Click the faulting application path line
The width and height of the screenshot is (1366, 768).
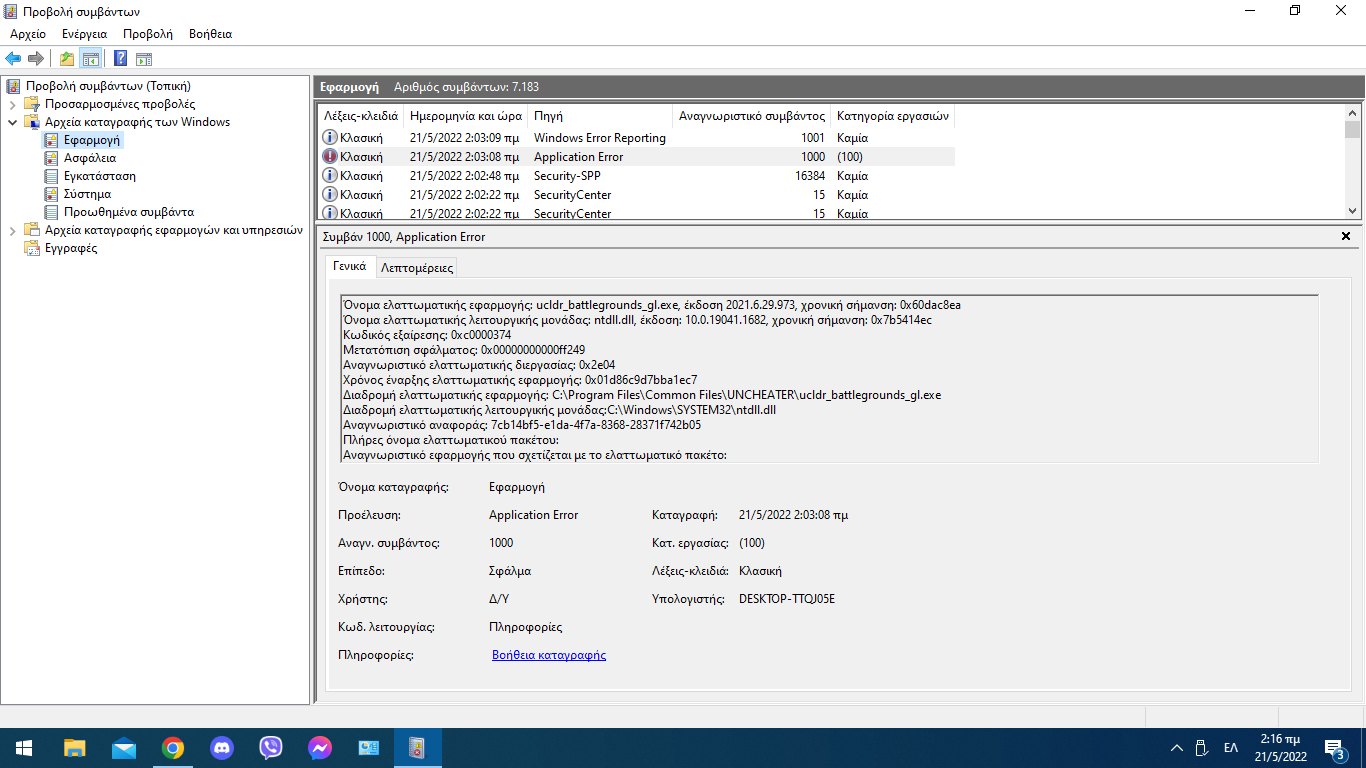pos(642,395)
